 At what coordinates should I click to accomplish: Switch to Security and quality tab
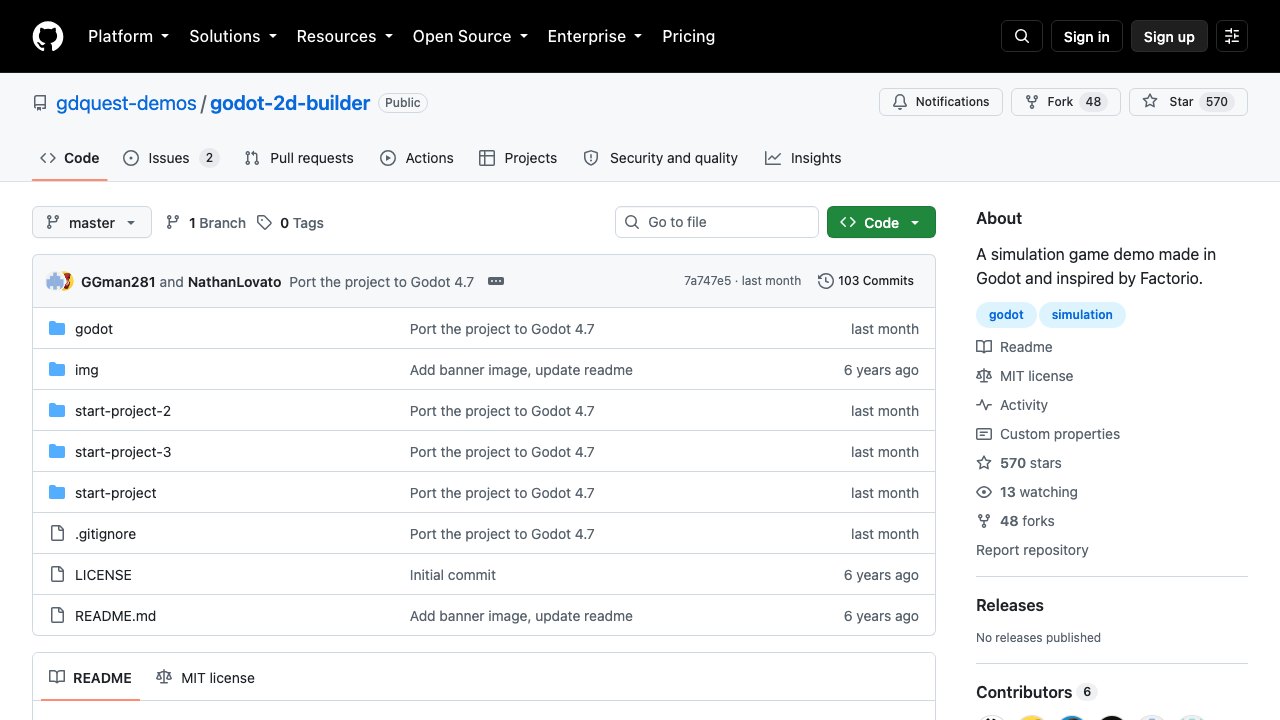click(x=661, y=158)
